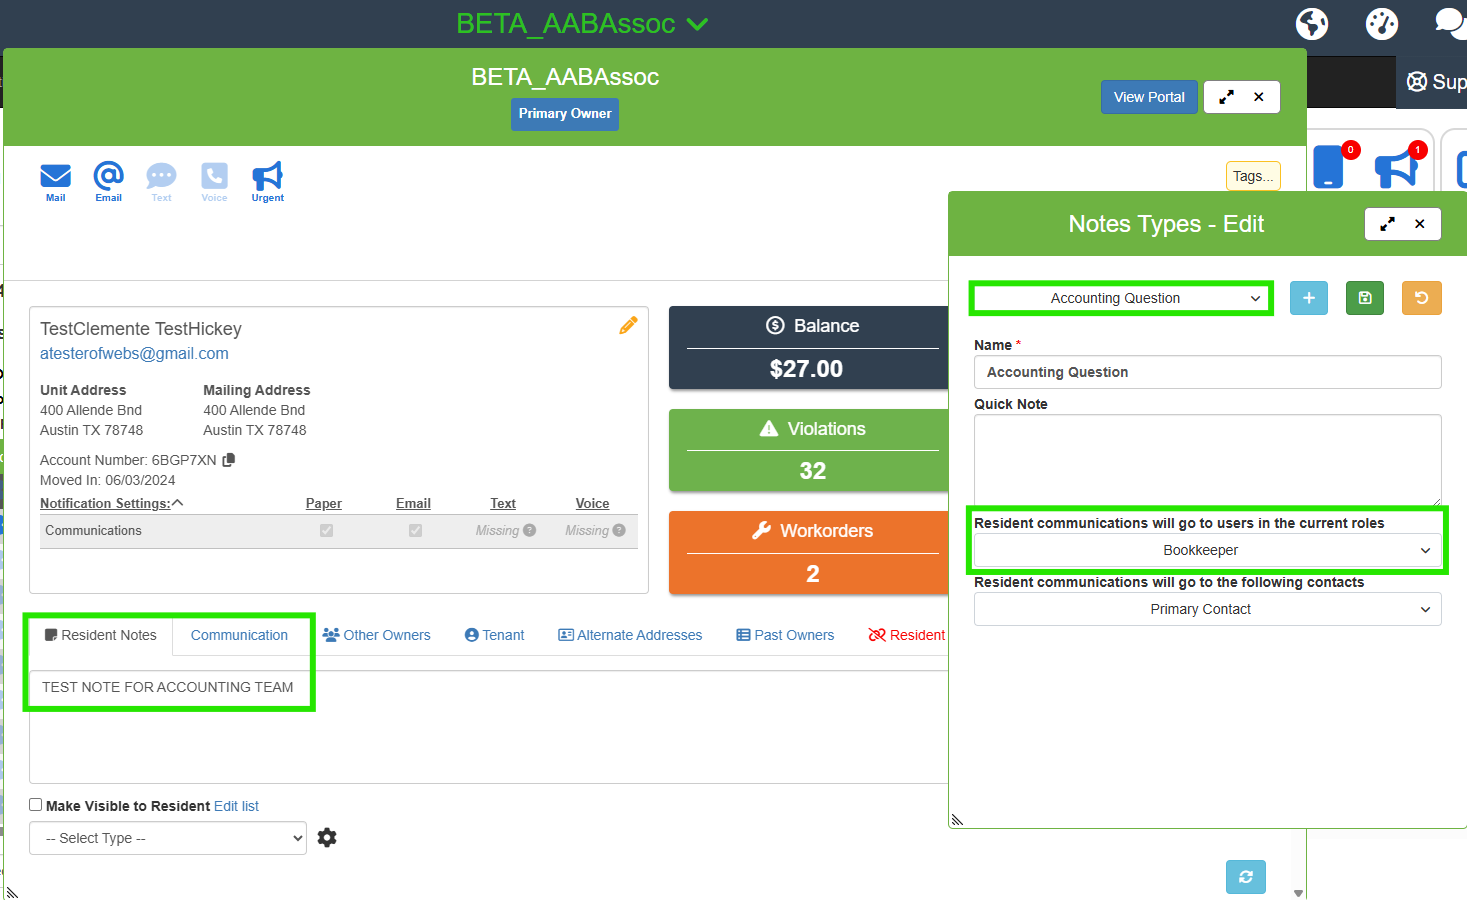Open the Email communication icon
This screenshot has height=900, width=1467.
pos(108,178)
